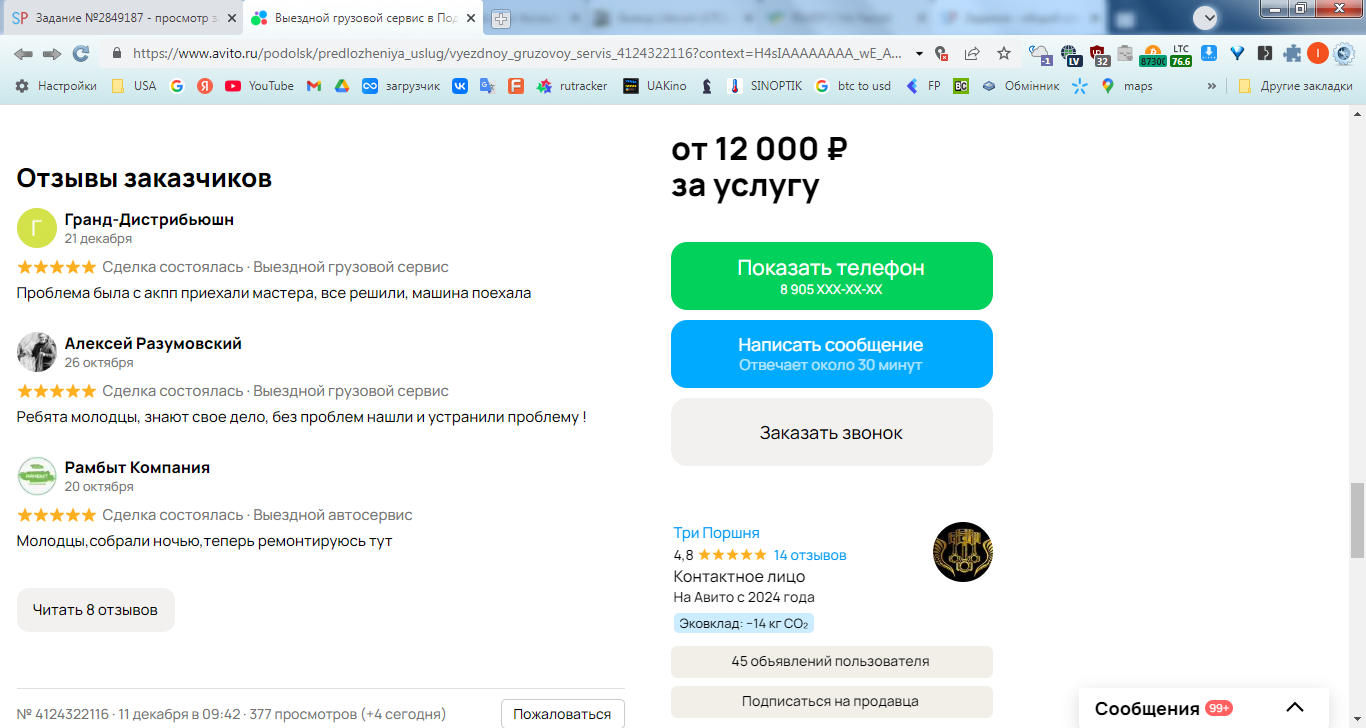Open the Gmail bookmark icon
The image size is (1366, 728).
[313, 86]
